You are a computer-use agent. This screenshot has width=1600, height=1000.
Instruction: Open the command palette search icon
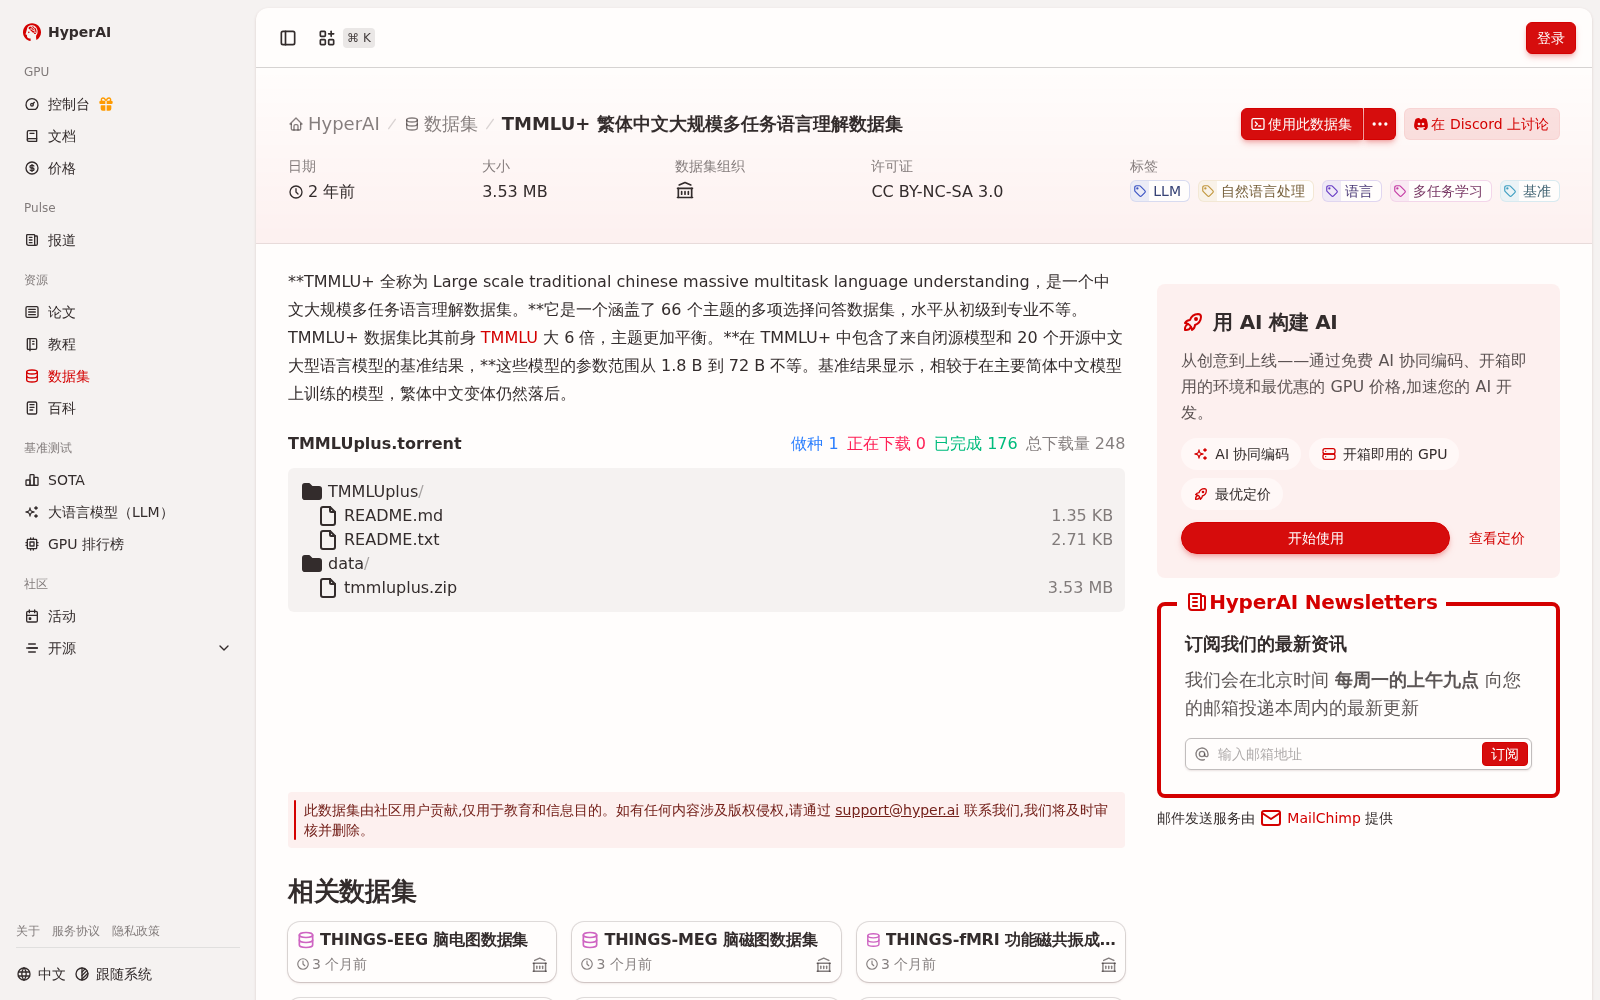tap(327, 38)
